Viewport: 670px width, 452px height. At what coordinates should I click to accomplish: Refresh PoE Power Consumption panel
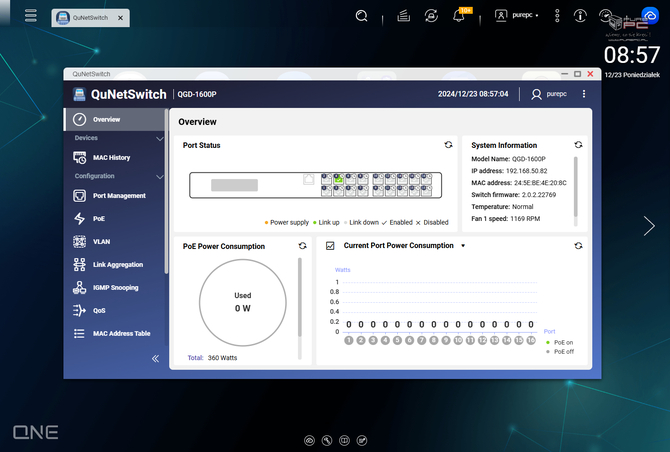click(303, 246)
